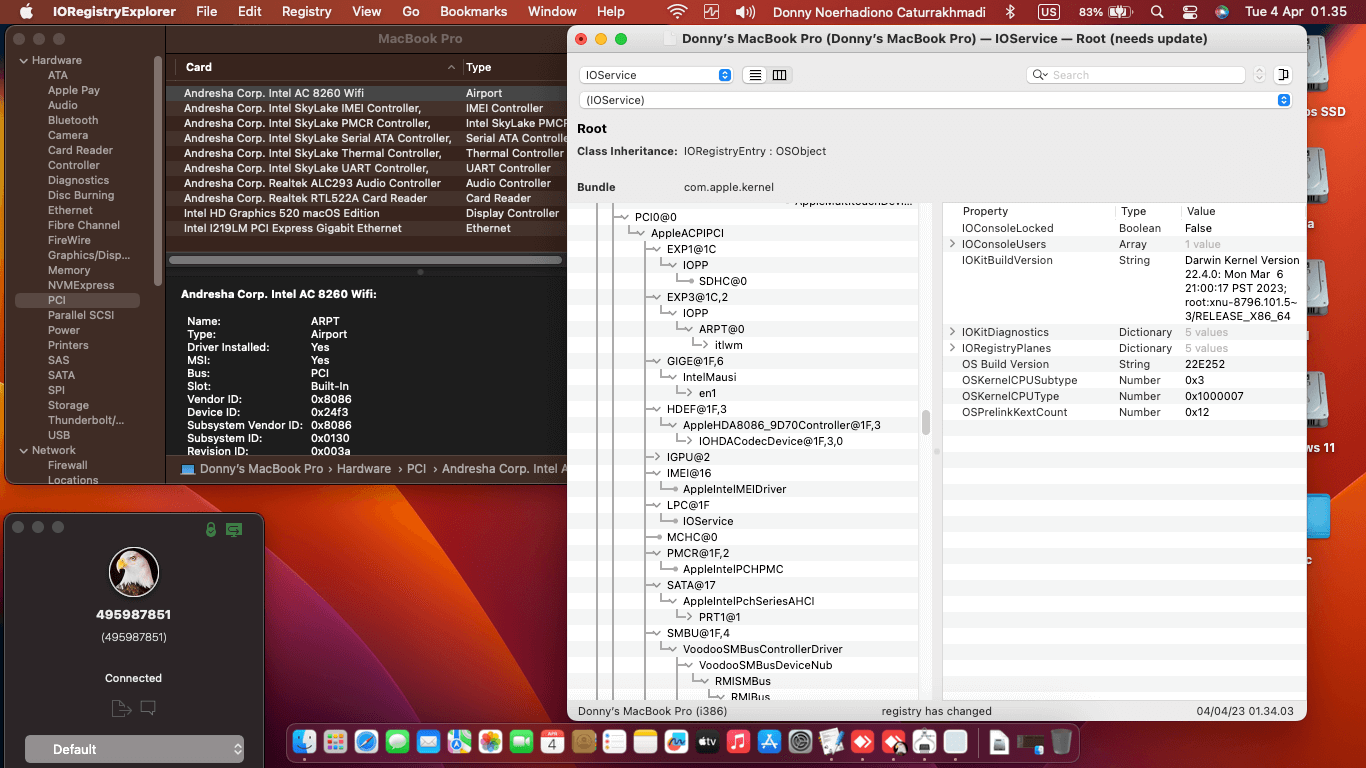Open Photos from the Dock
This screenshot has height=768, width=1366.
coord(490,742)
